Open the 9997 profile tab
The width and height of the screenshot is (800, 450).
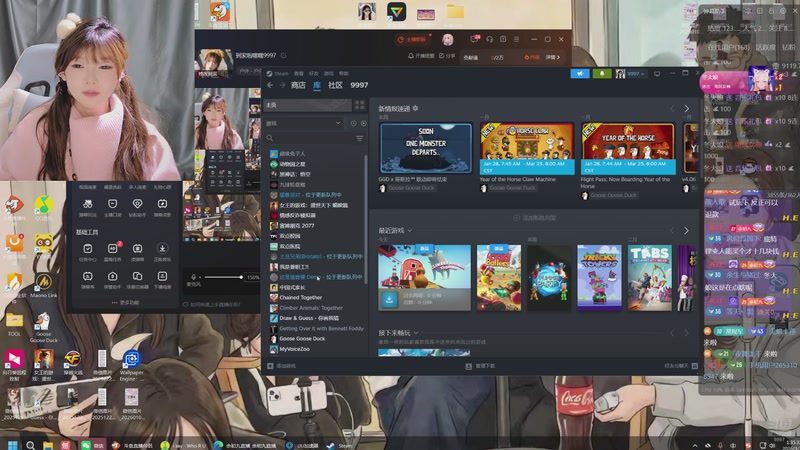359,85
